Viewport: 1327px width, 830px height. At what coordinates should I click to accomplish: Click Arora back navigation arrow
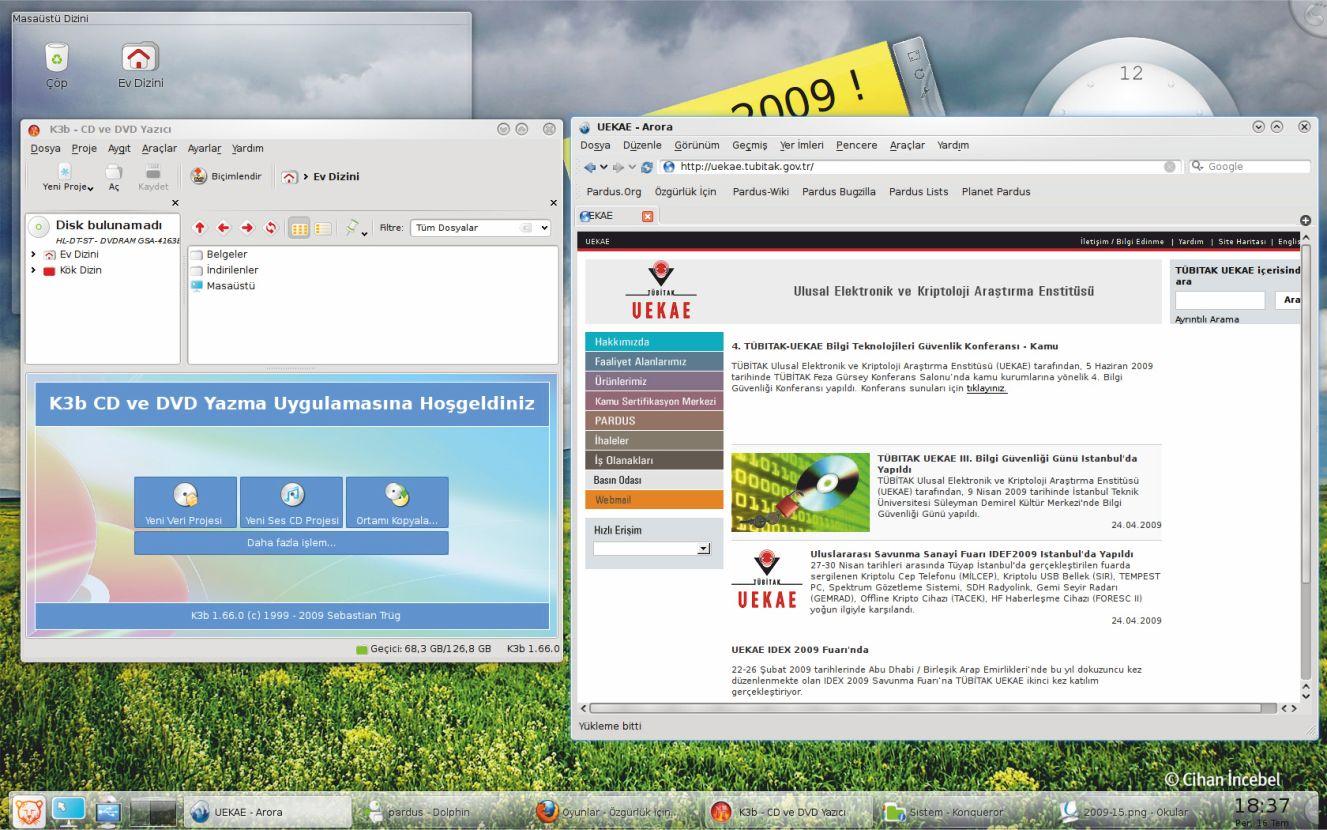tap(589, 167)
